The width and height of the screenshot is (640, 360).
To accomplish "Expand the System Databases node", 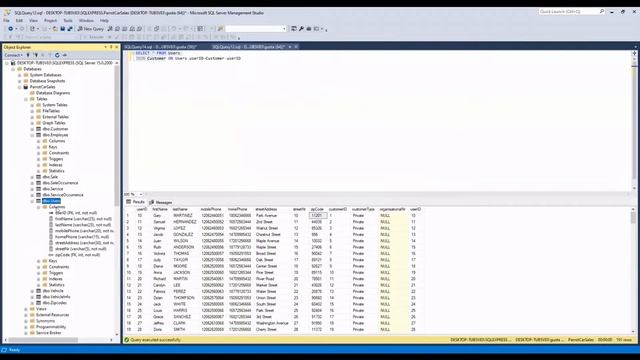I will pos(19,75).
